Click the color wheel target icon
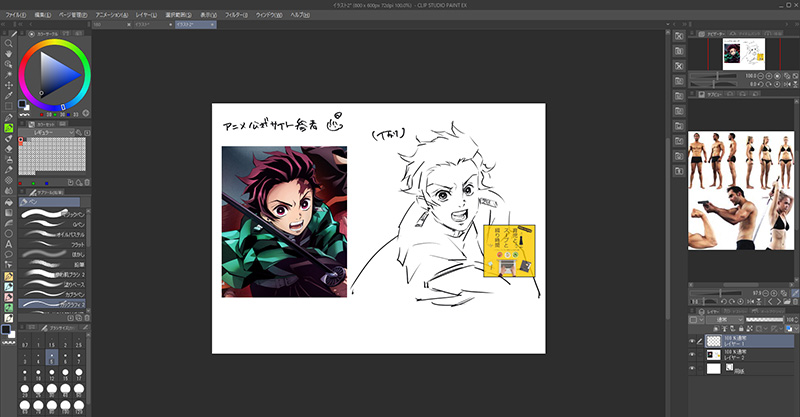This screenshot has height=417, width=800. (x=86, y=113)
